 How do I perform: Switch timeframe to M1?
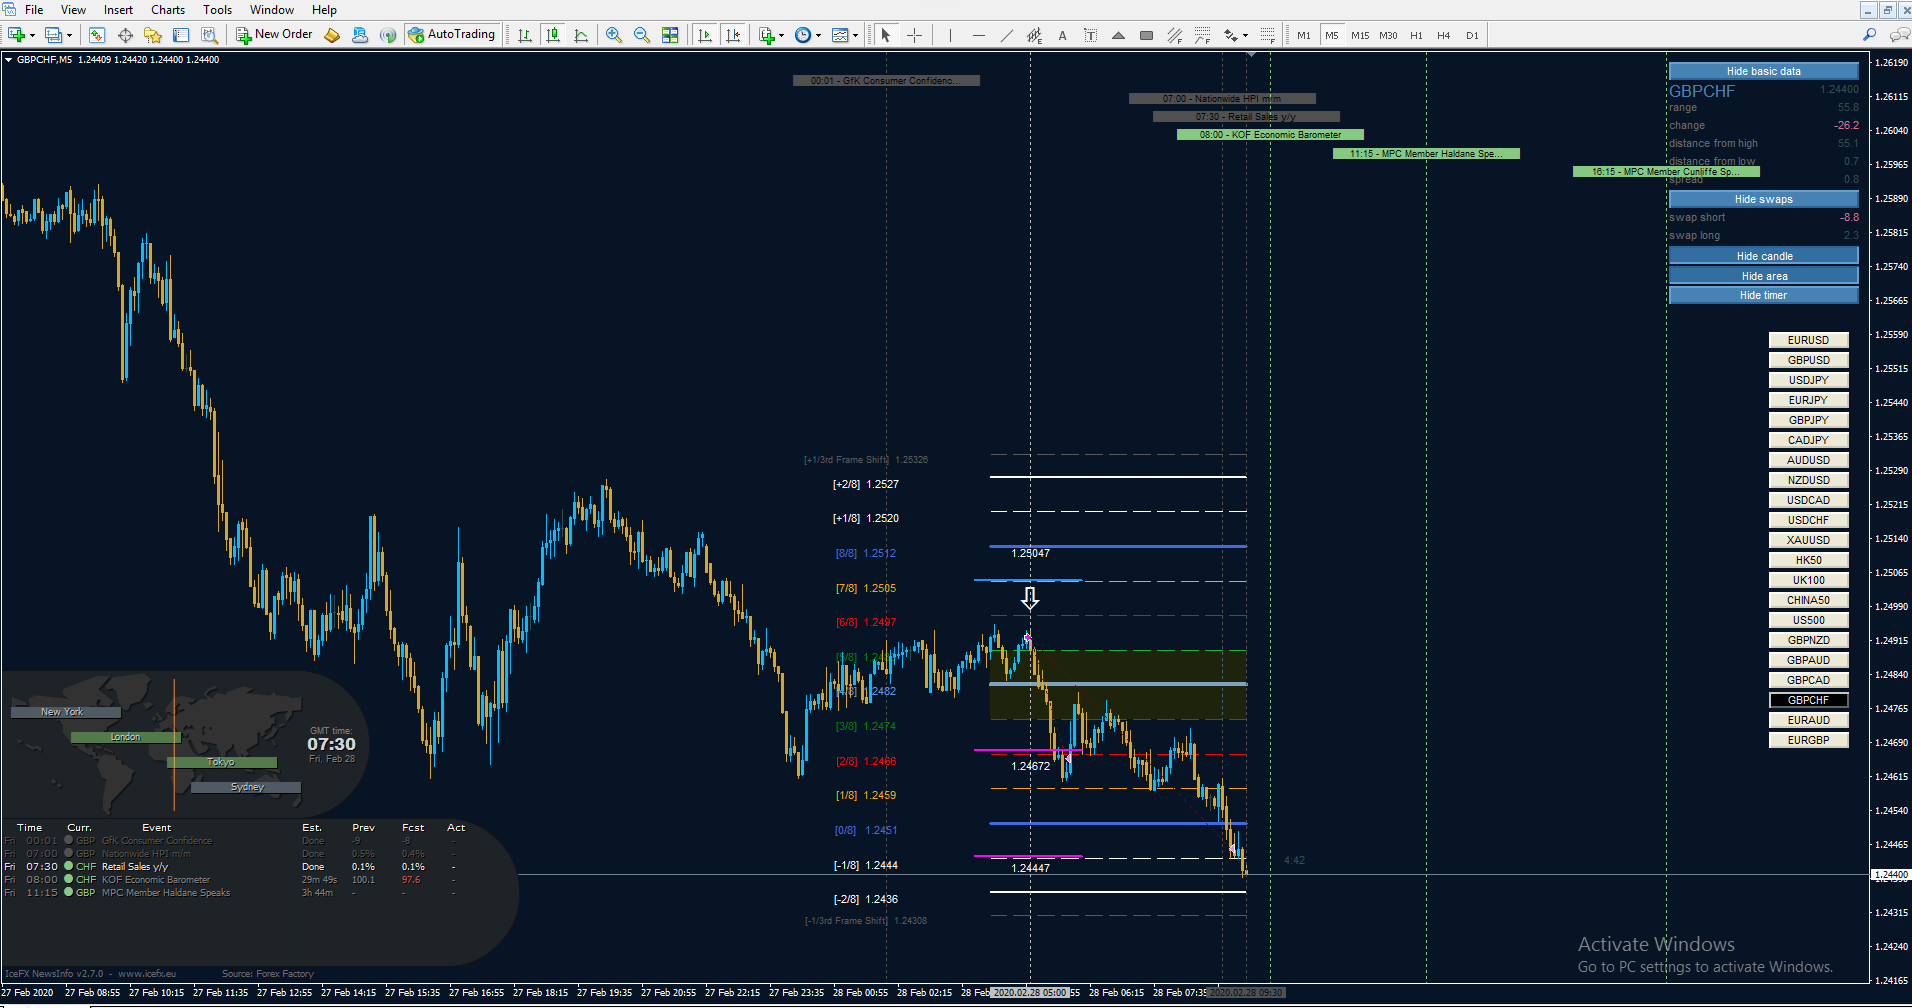(1303, 35)
